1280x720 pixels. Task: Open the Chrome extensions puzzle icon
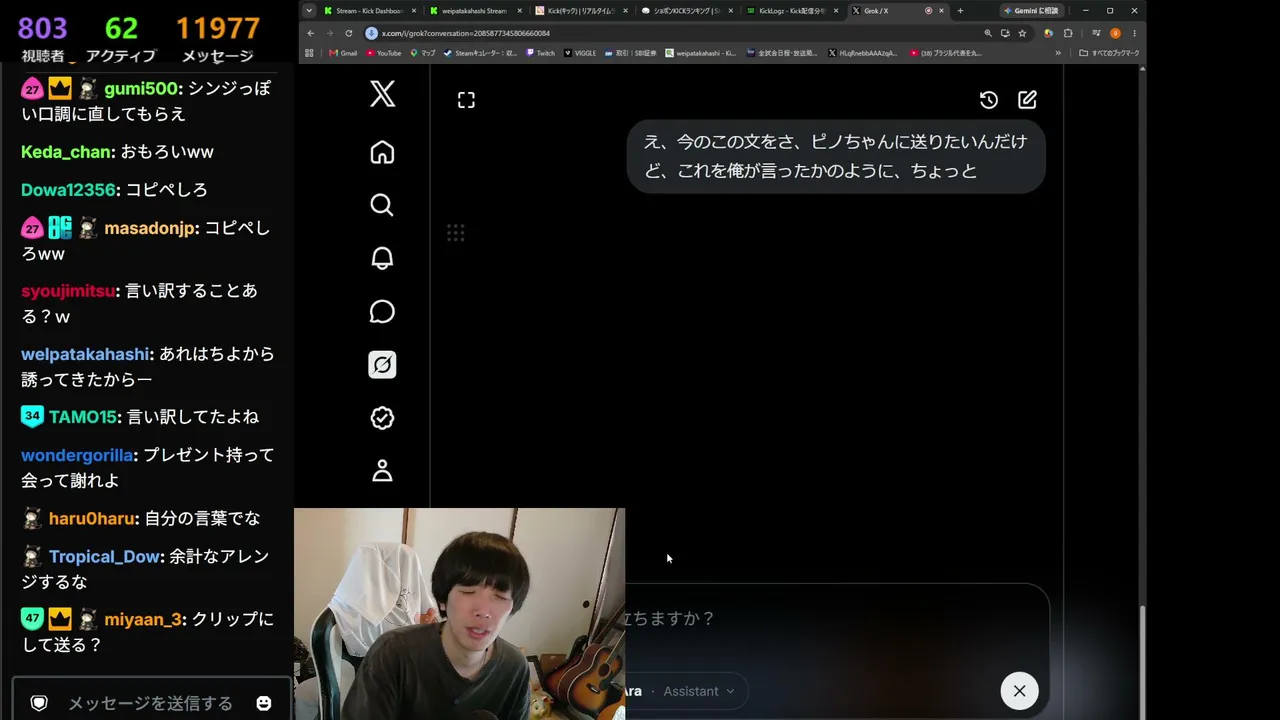tap(1068, 33)
